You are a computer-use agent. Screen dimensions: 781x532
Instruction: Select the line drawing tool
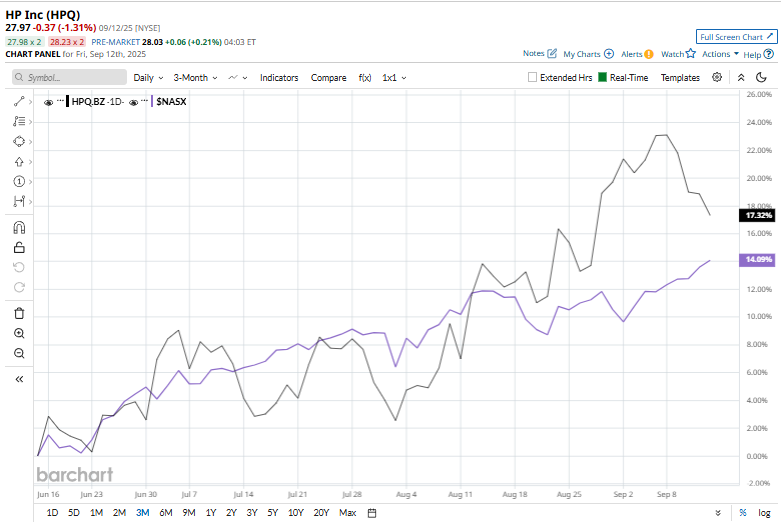coord(19,102)
